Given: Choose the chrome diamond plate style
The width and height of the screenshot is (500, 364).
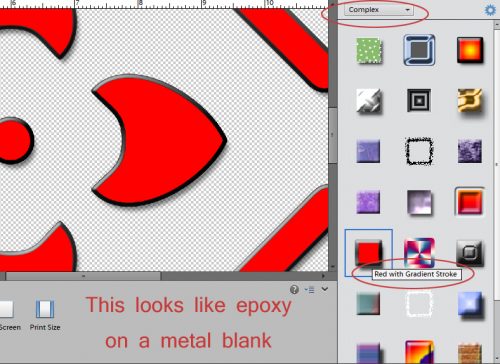Looking at the screenshot, I should coord(369,101).
